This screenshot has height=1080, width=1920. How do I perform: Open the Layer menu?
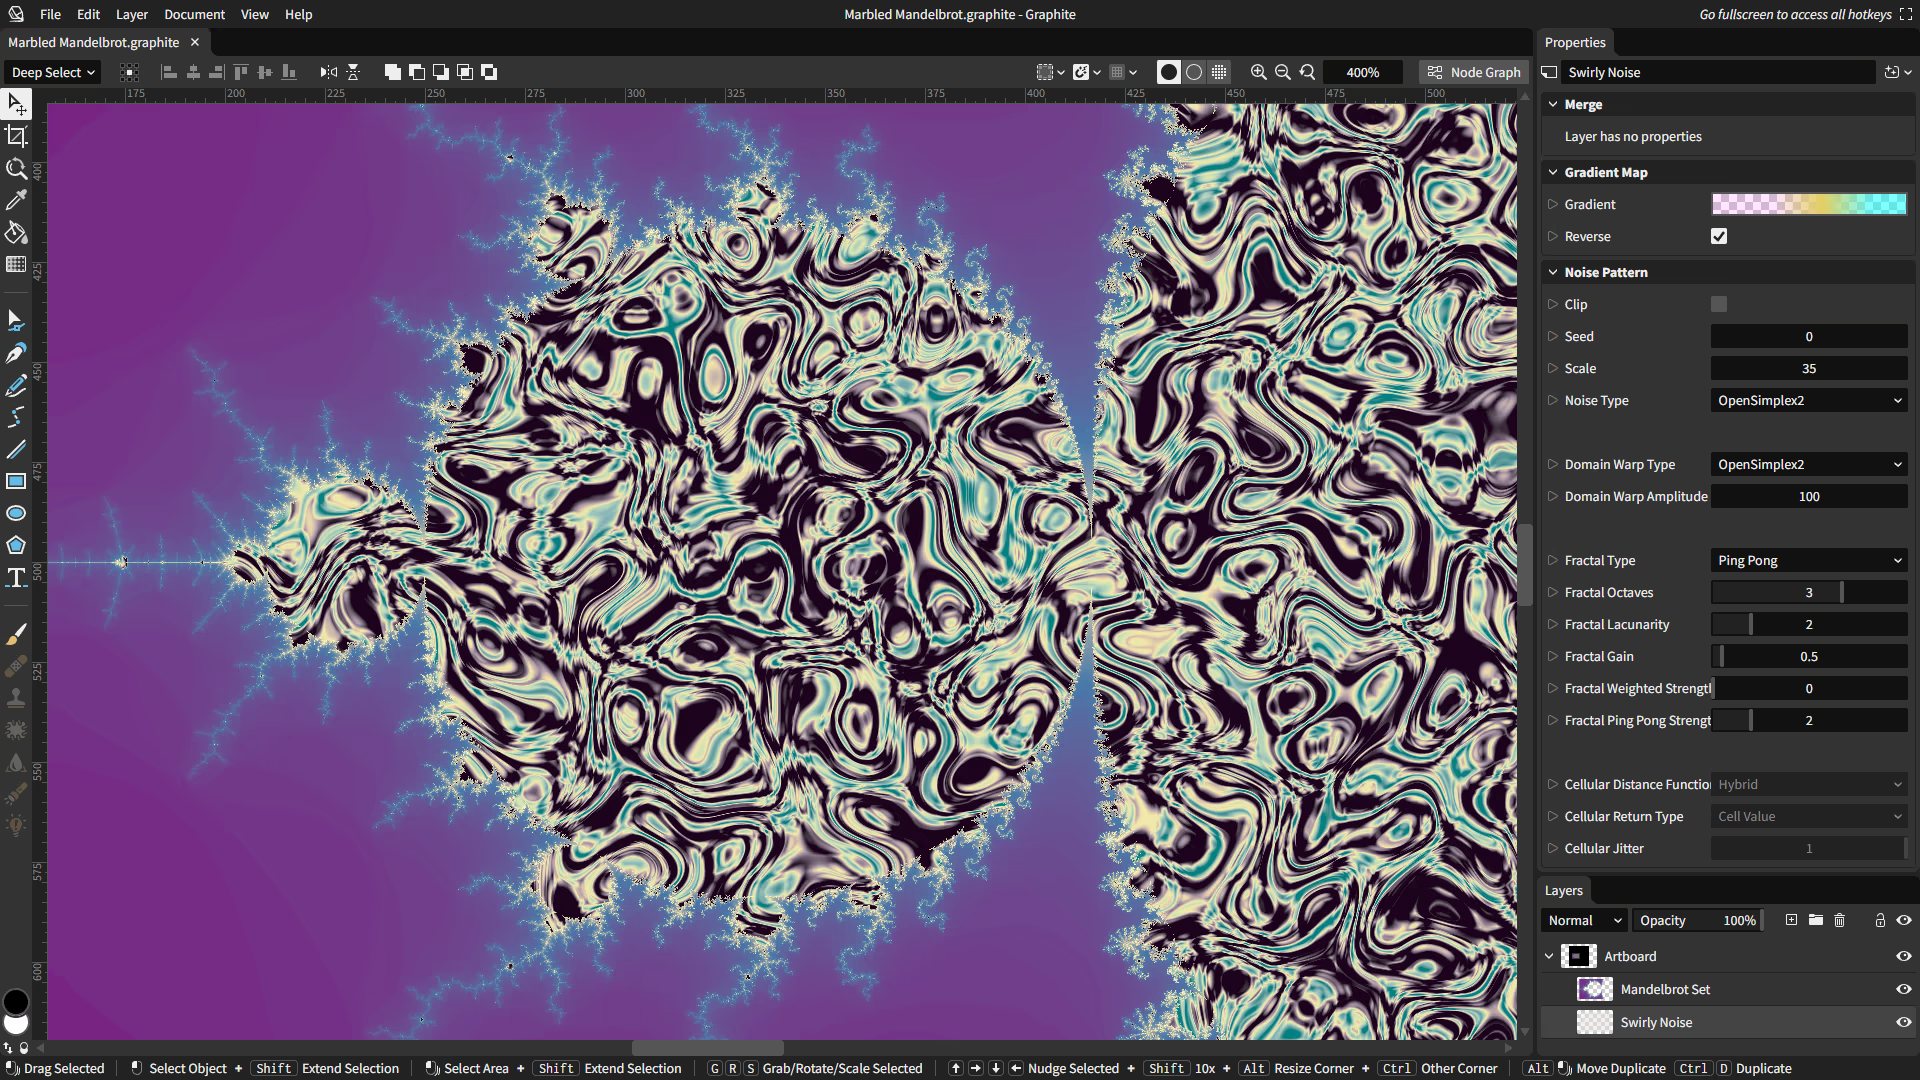coord(131,14)
